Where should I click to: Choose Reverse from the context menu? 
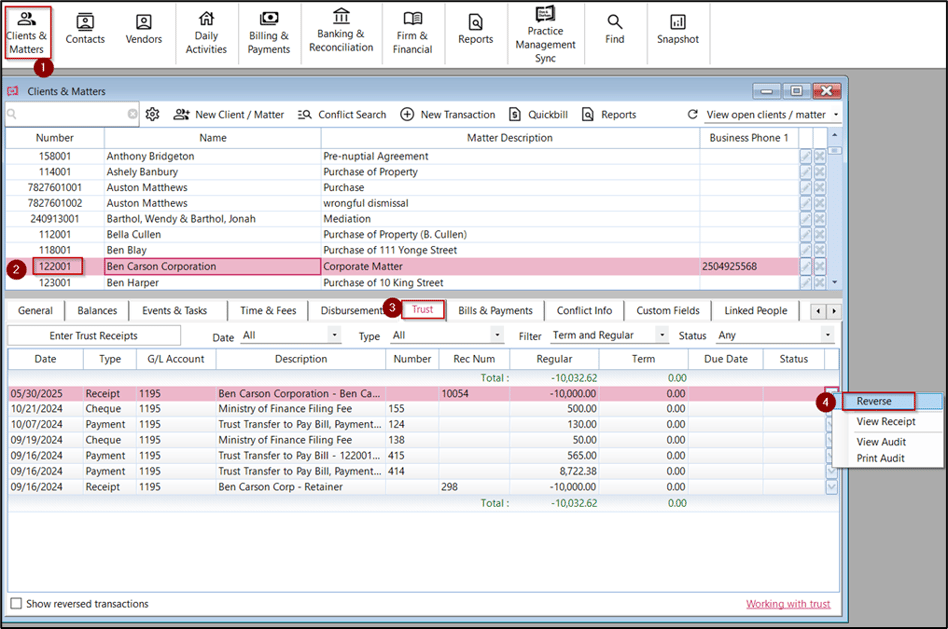[x=874, y=401]
